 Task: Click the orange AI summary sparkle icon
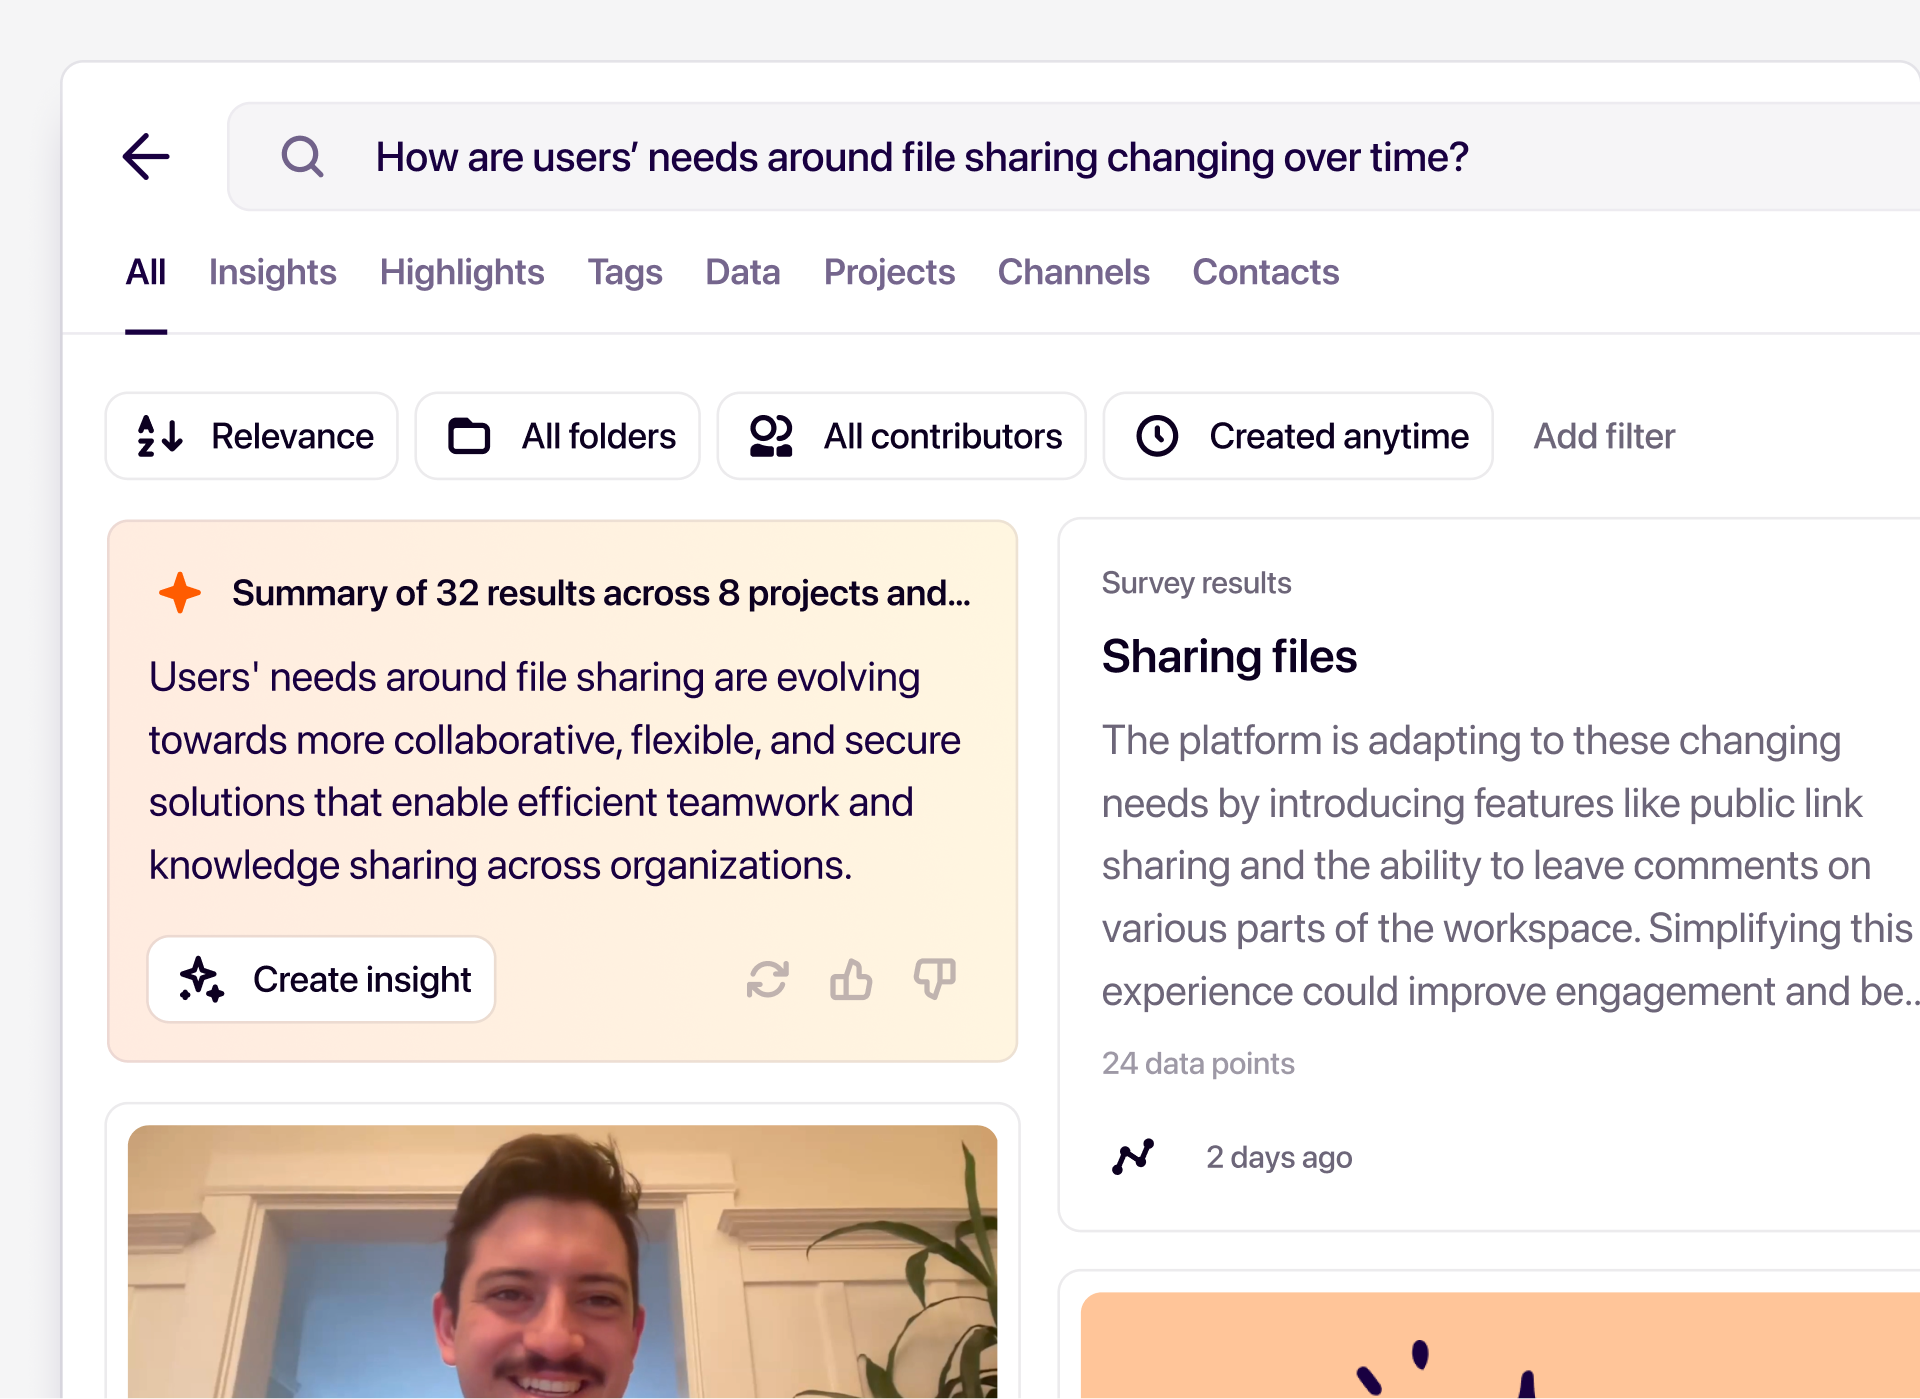point(179,592)
